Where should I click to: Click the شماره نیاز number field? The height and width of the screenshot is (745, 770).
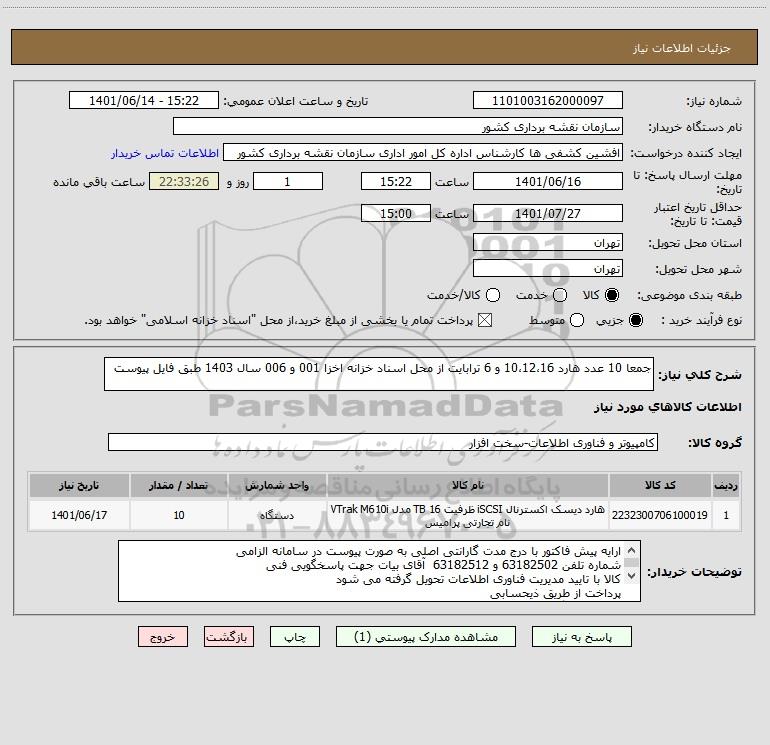pyautogui.click(x=548, y=100)
